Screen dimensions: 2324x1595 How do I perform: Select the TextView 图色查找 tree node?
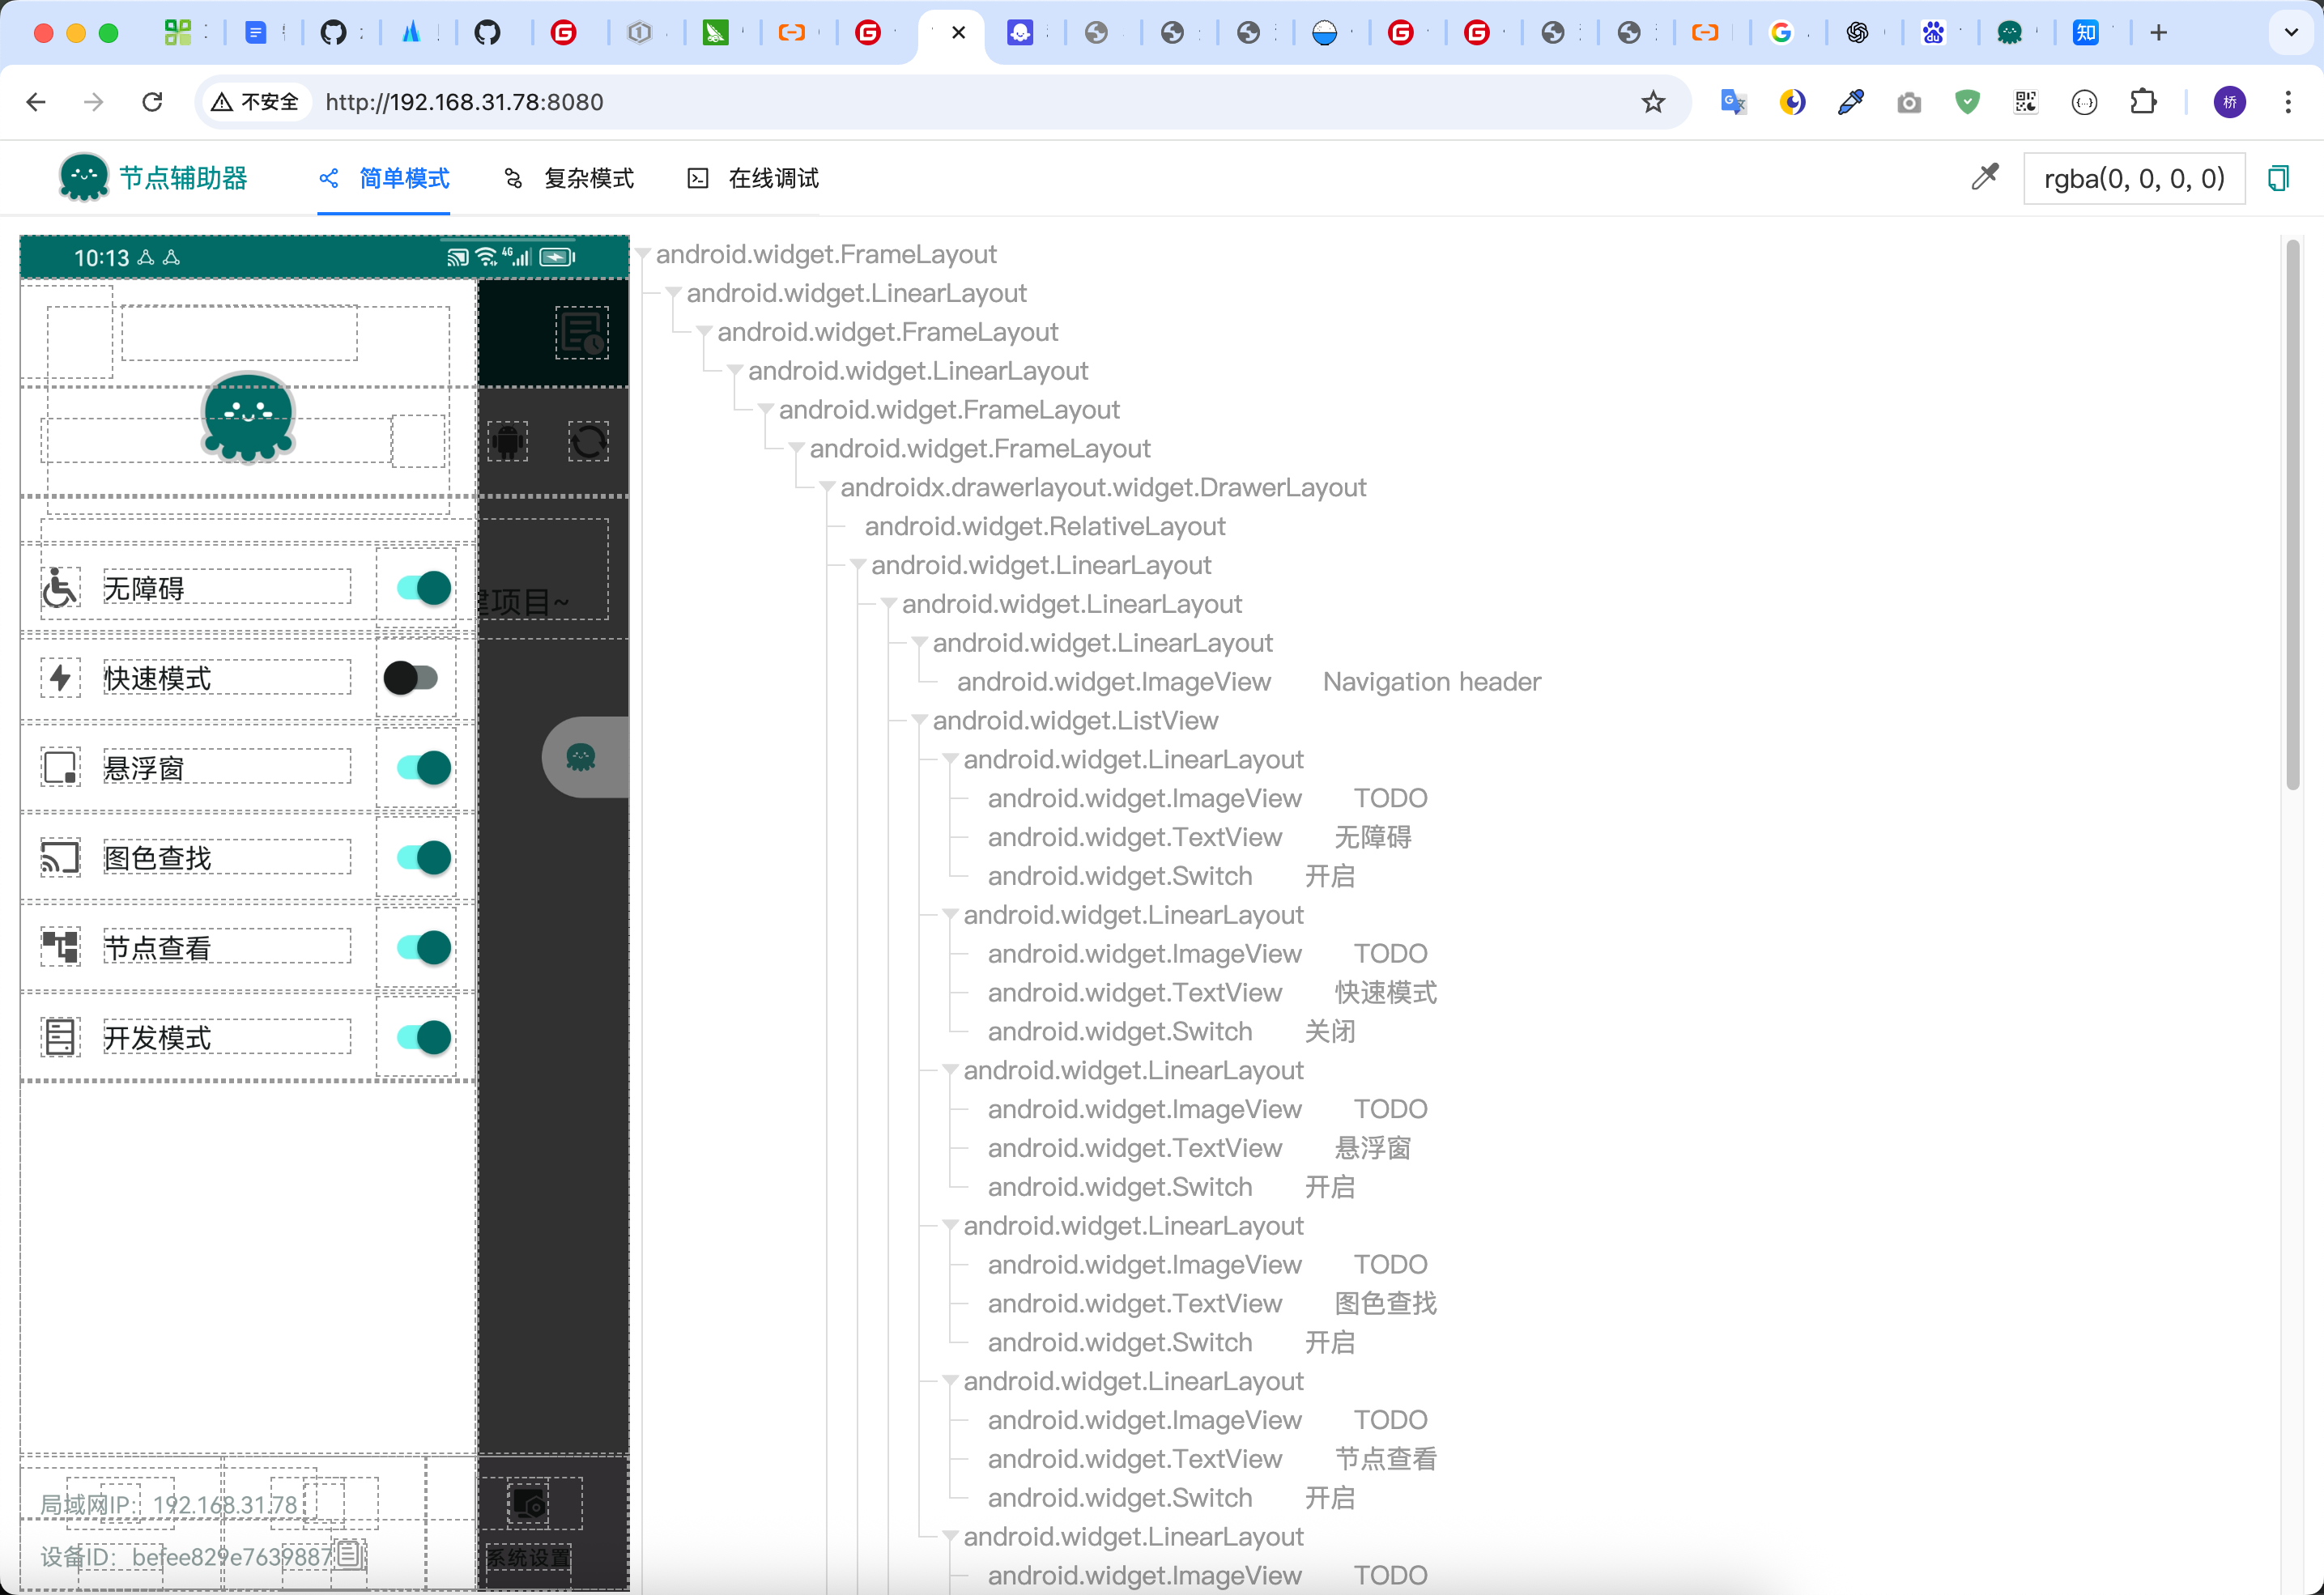(1212, 1304)
